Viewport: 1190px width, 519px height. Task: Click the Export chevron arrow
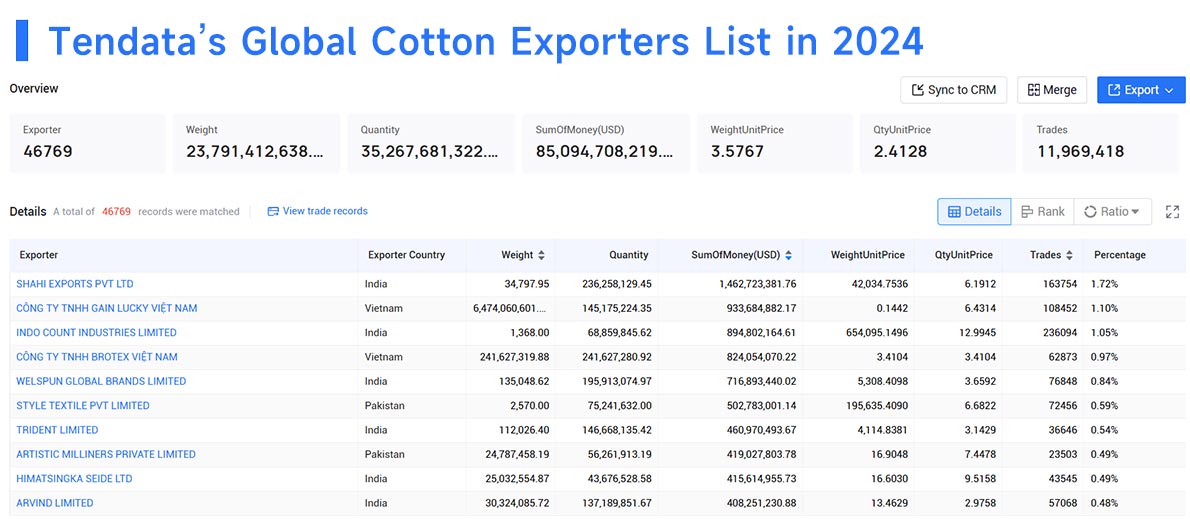1170,90
